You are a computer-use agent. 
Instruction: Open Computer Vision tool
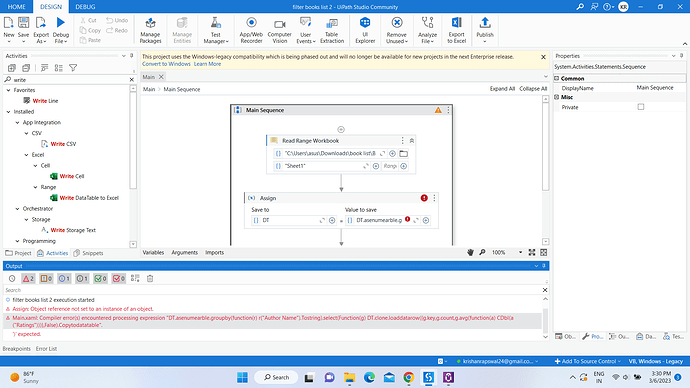[x=279, y=30]
